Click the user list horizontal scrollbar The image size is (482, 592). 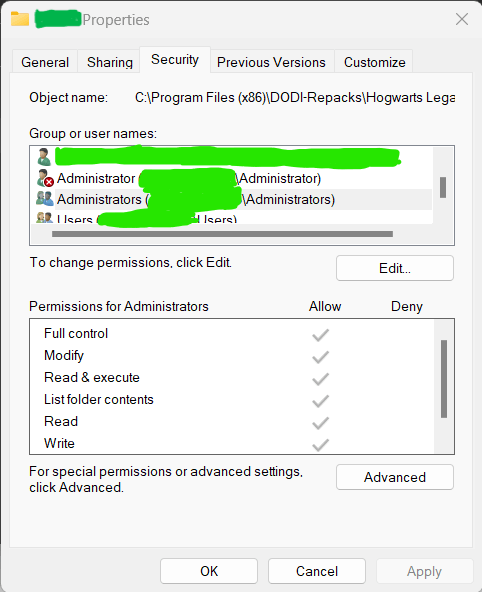[x=222, y=234]
